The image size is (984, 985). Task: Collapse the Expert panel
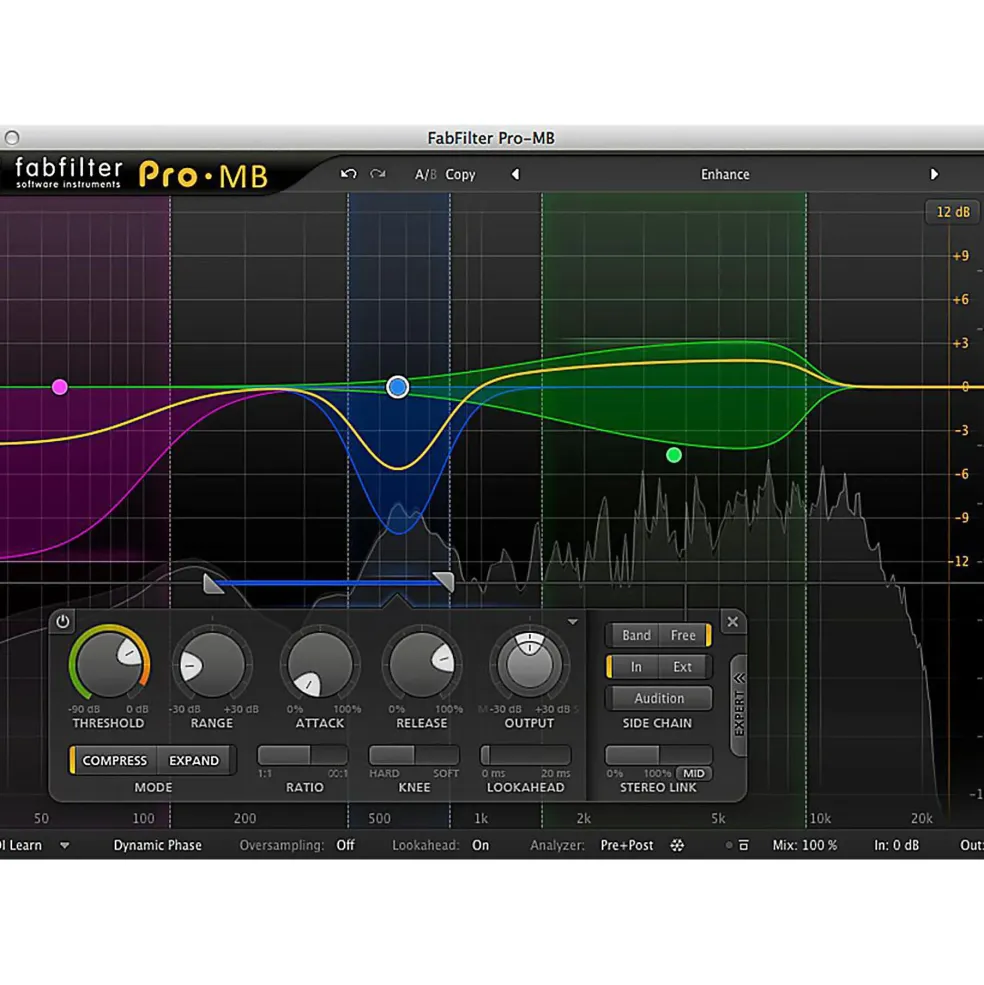(x=739, y=705)
